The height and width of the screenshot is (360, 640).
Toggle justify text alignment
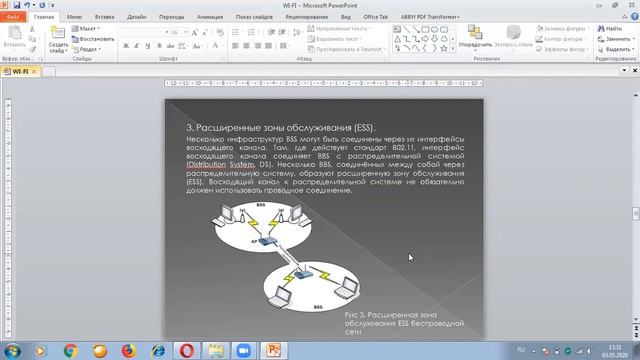268,46
